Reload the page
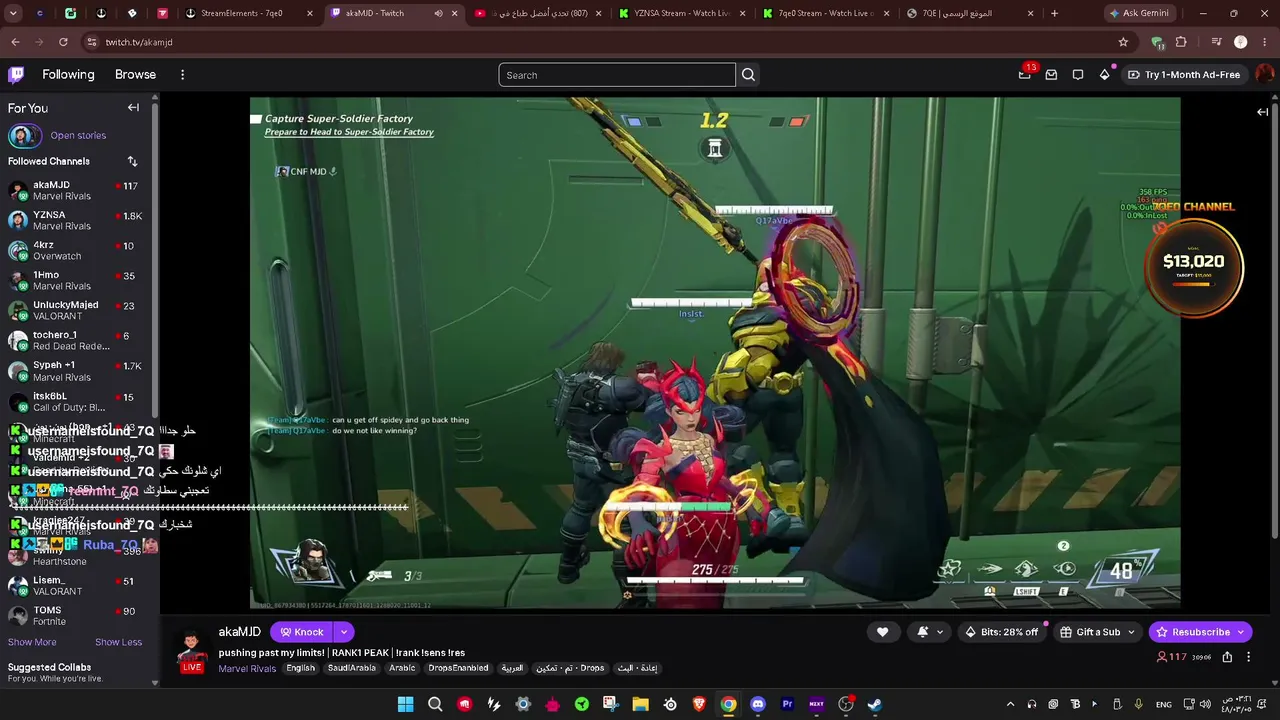Viewport: 1280px width, 720px height. tap(63, 42)
